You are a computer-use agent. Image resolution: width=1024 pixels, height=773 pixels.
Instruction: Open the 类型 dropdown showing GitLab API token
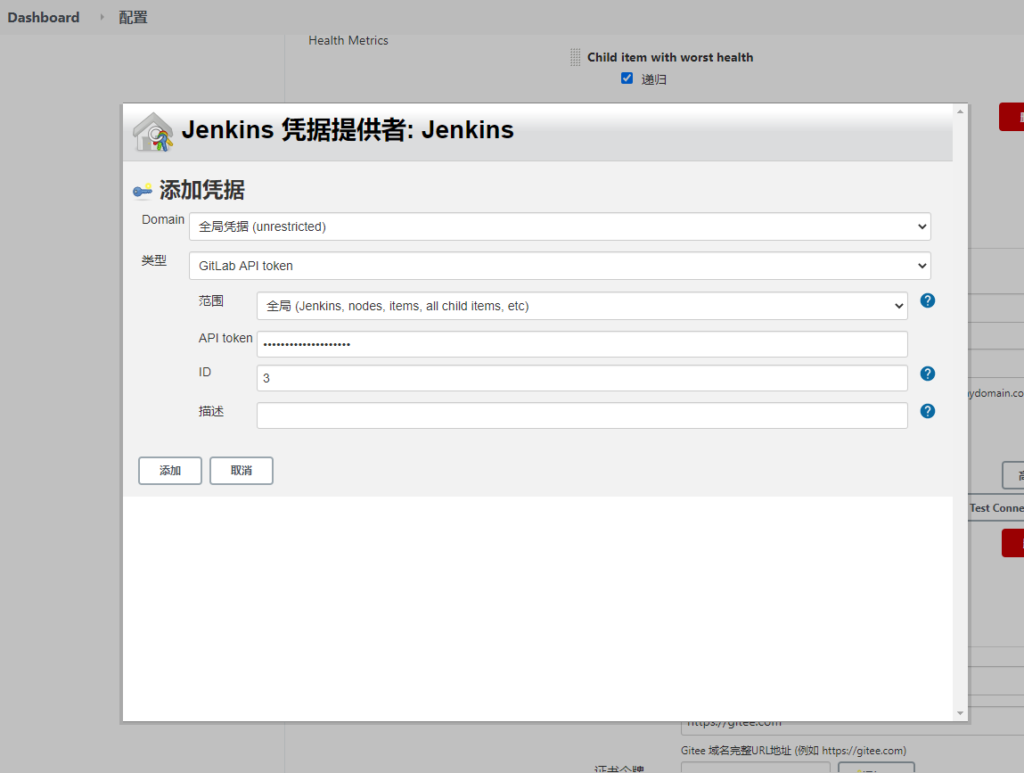pos(560,266)
